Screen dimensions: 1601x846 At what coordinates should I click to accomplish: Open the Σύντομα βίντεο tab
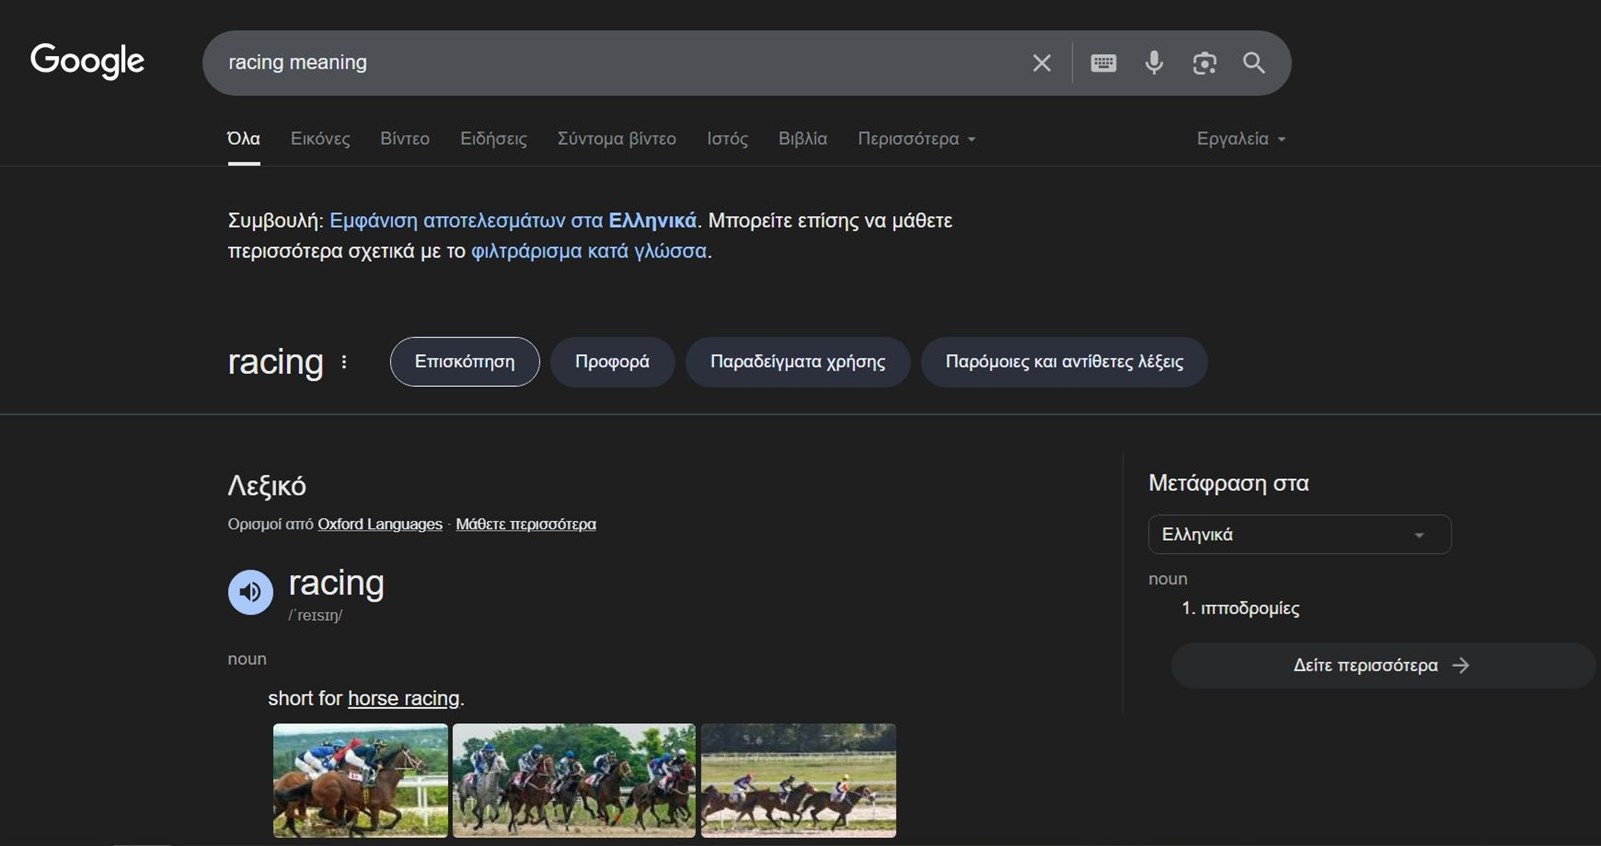click(617, 139)
